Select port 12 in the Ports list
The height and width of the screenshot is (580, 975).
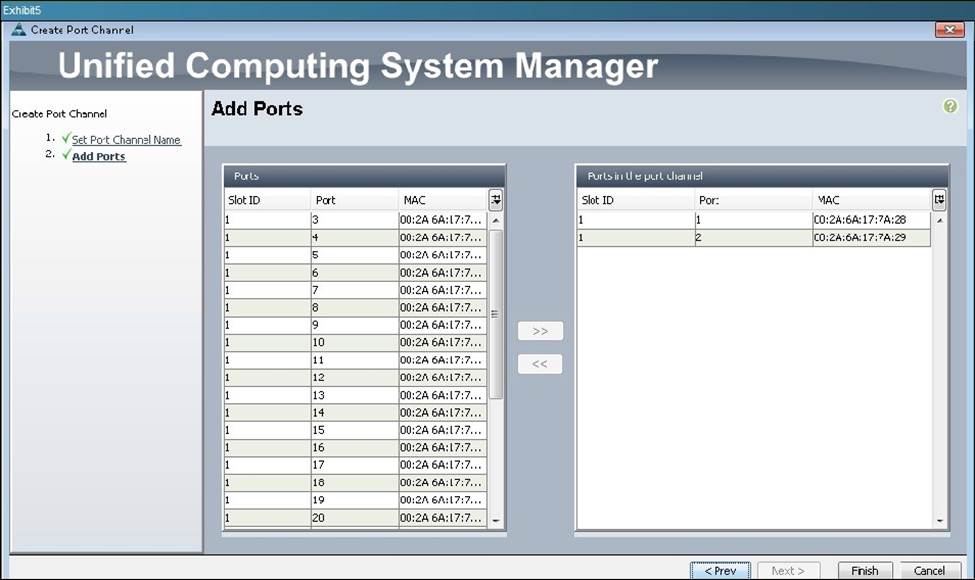[x=356, y=377]
